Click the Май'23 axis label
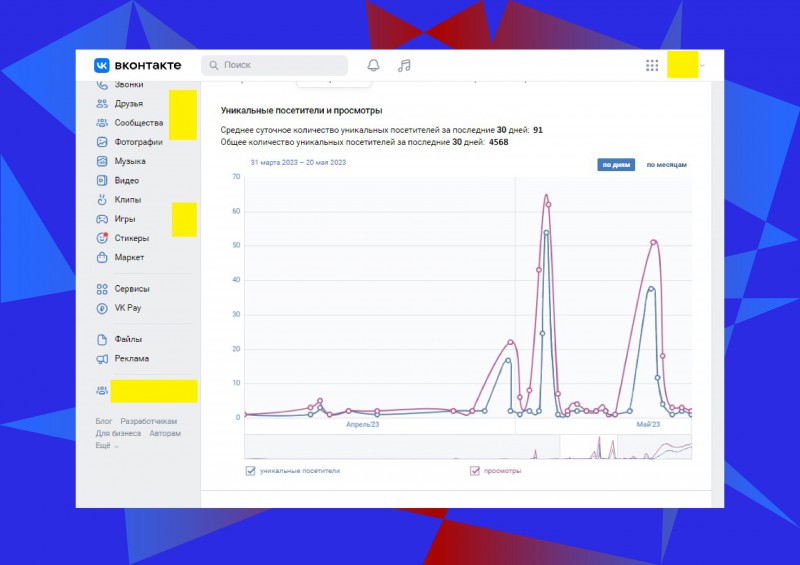 [648, 425]
